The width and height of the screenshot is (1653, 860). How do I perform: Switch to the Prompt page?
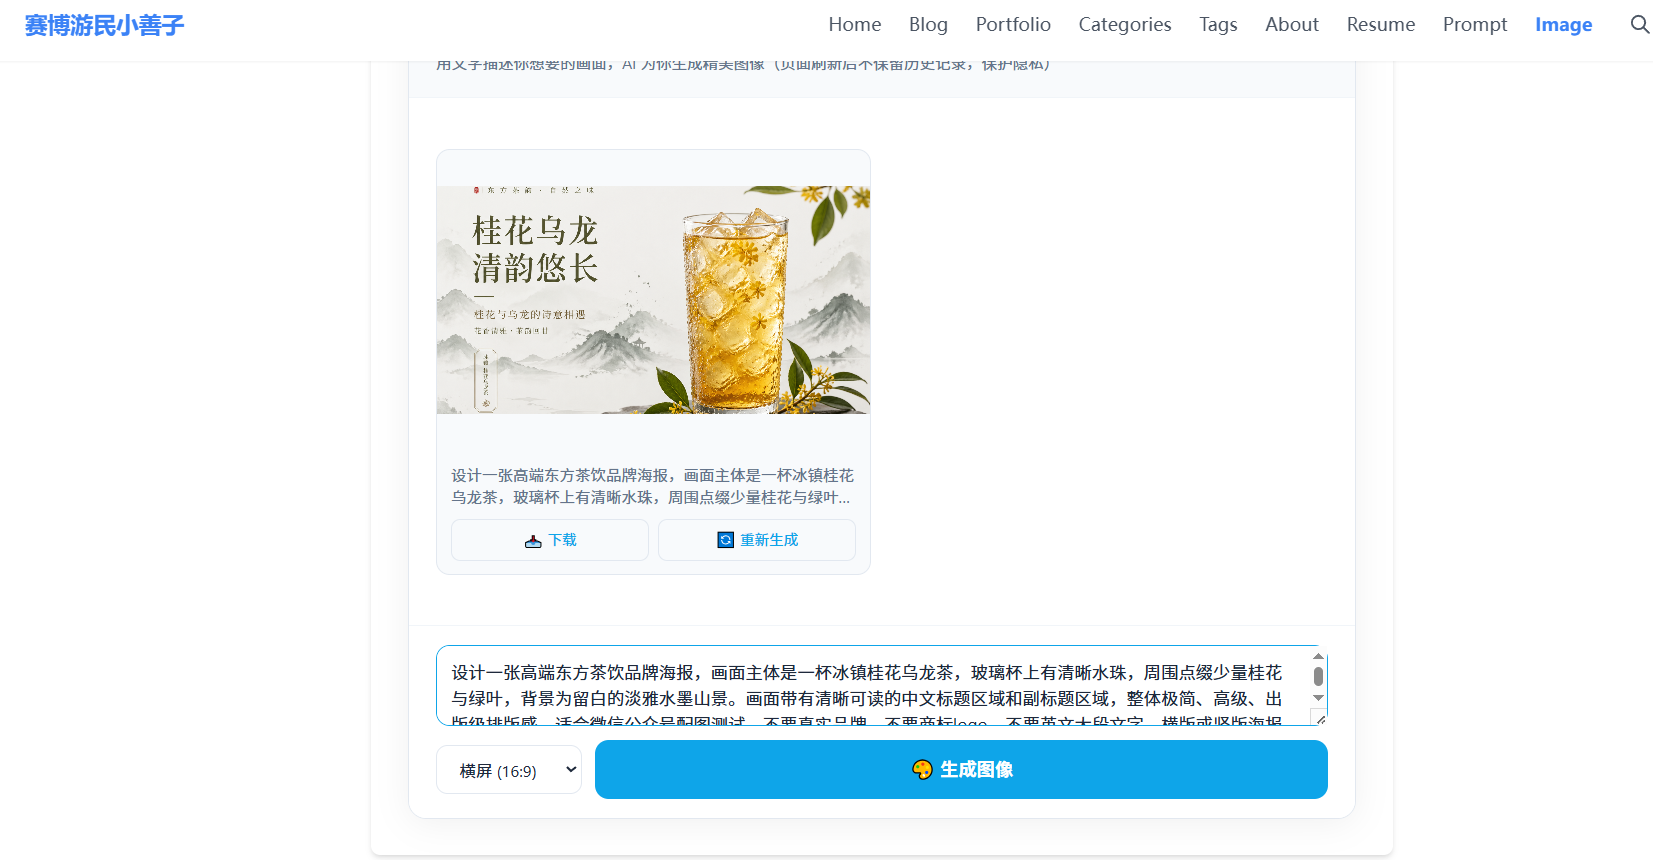1474,25
